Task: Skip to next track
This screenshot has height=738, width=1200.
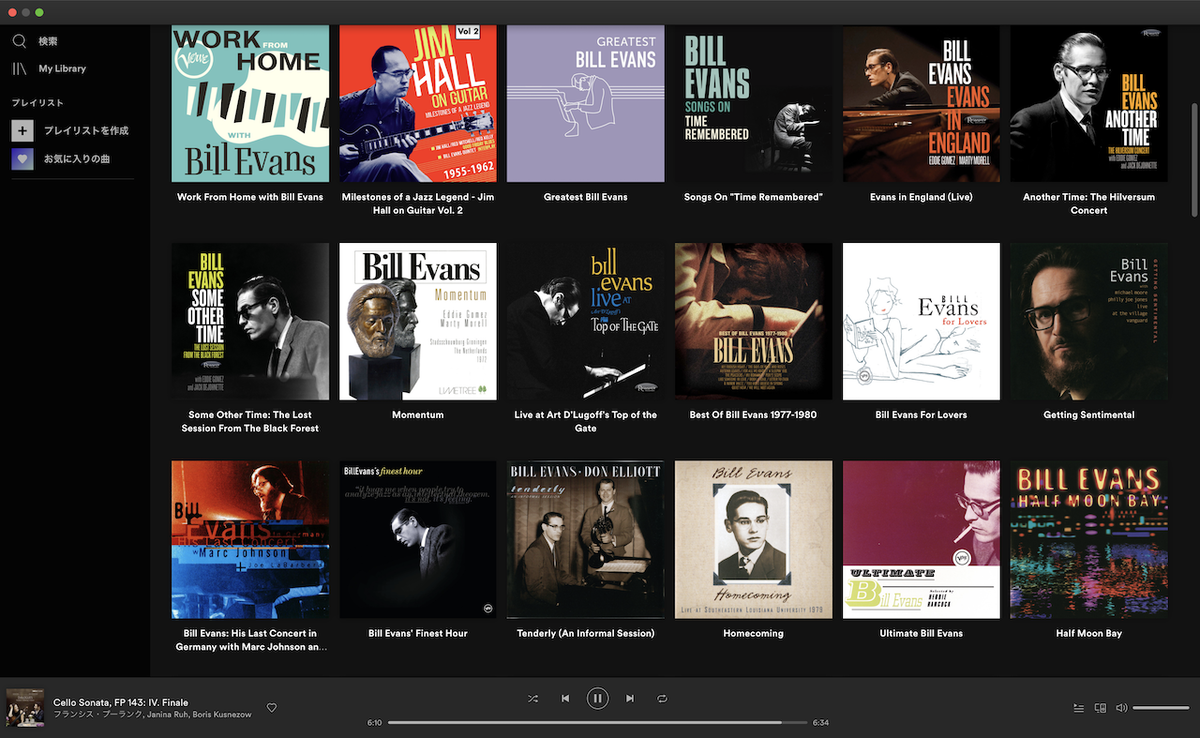Action: [x=629, y=698]
